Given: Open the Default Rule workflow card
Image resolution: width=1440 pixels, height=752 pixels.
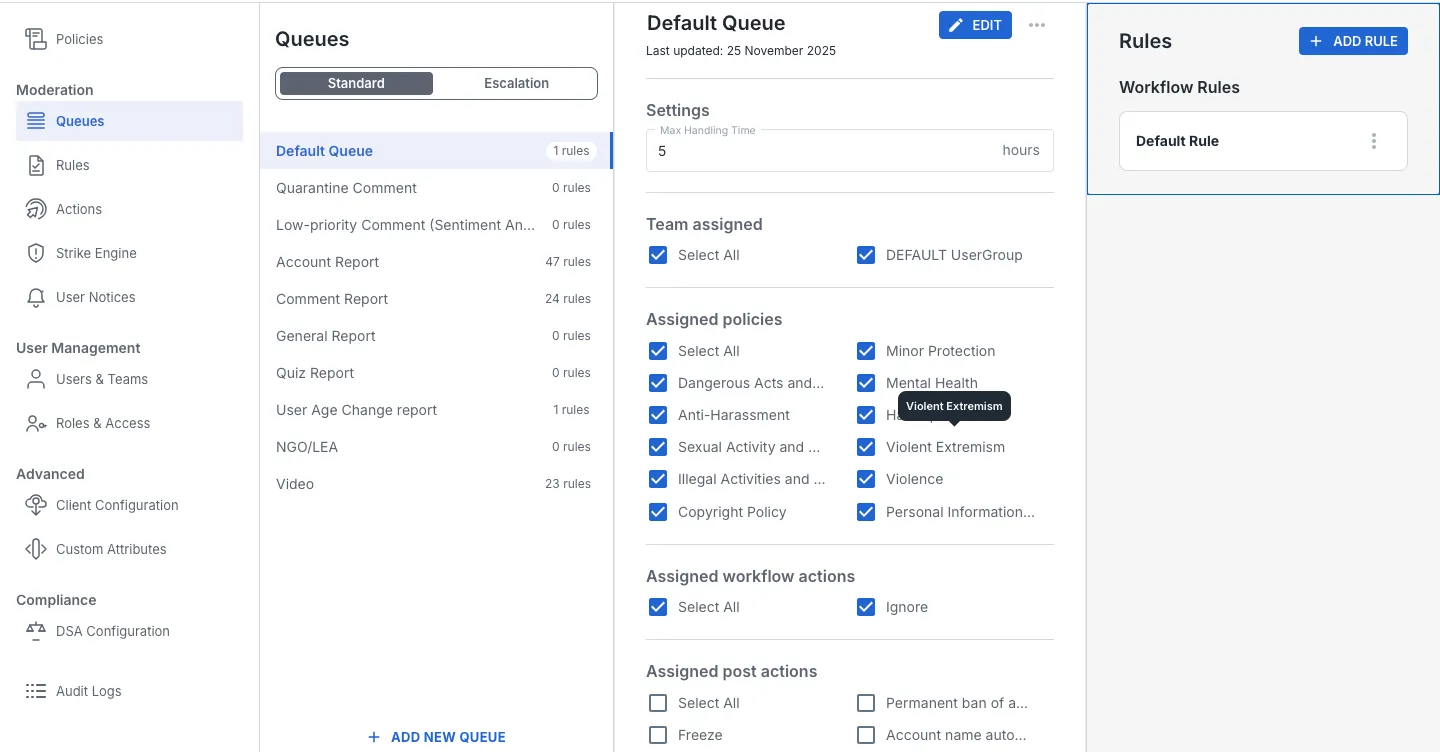Looking at the screenshot, I should (x=1263, y=141).
